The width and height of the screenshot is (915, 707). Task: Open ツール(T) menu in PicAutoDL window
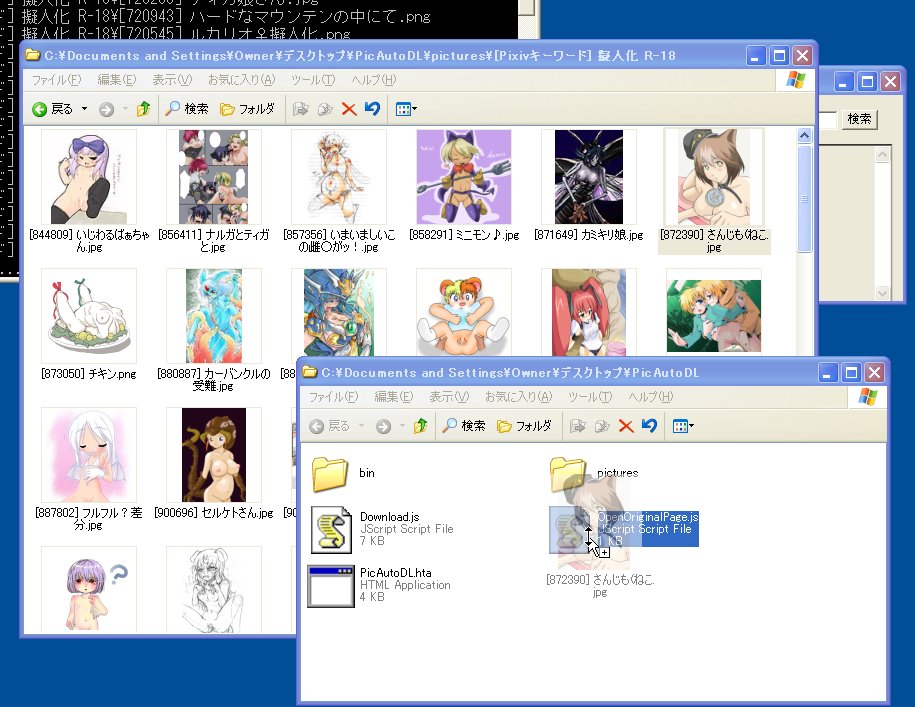pos(590,397)
